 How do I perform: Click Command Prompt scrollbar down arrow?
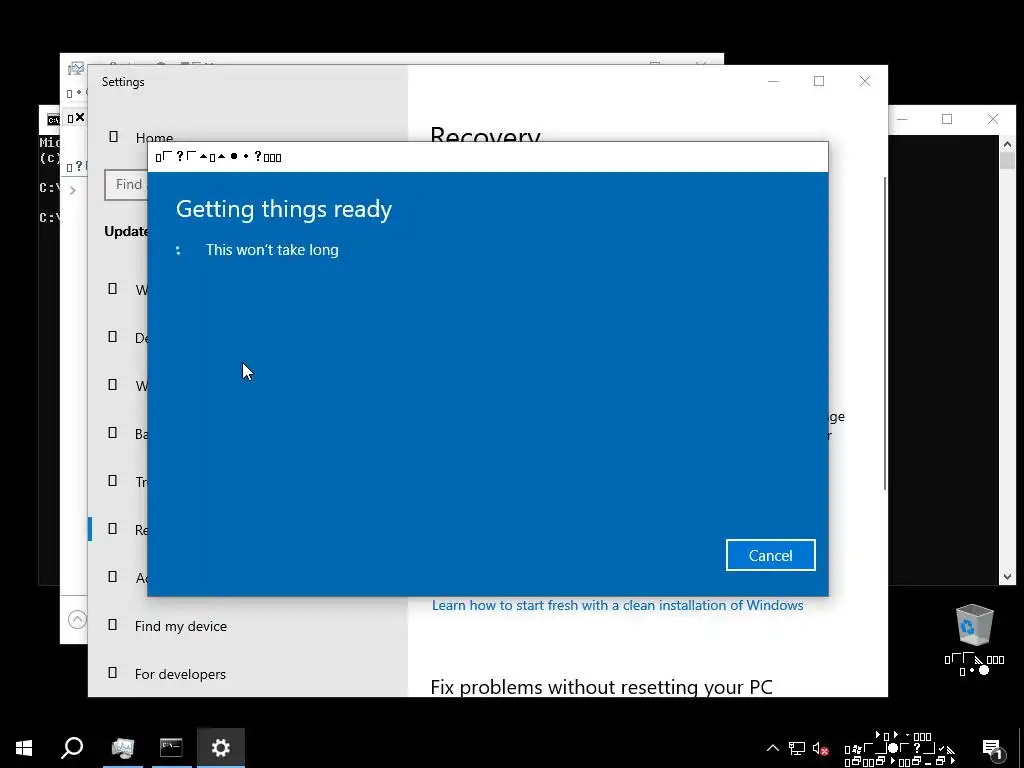1007,577
